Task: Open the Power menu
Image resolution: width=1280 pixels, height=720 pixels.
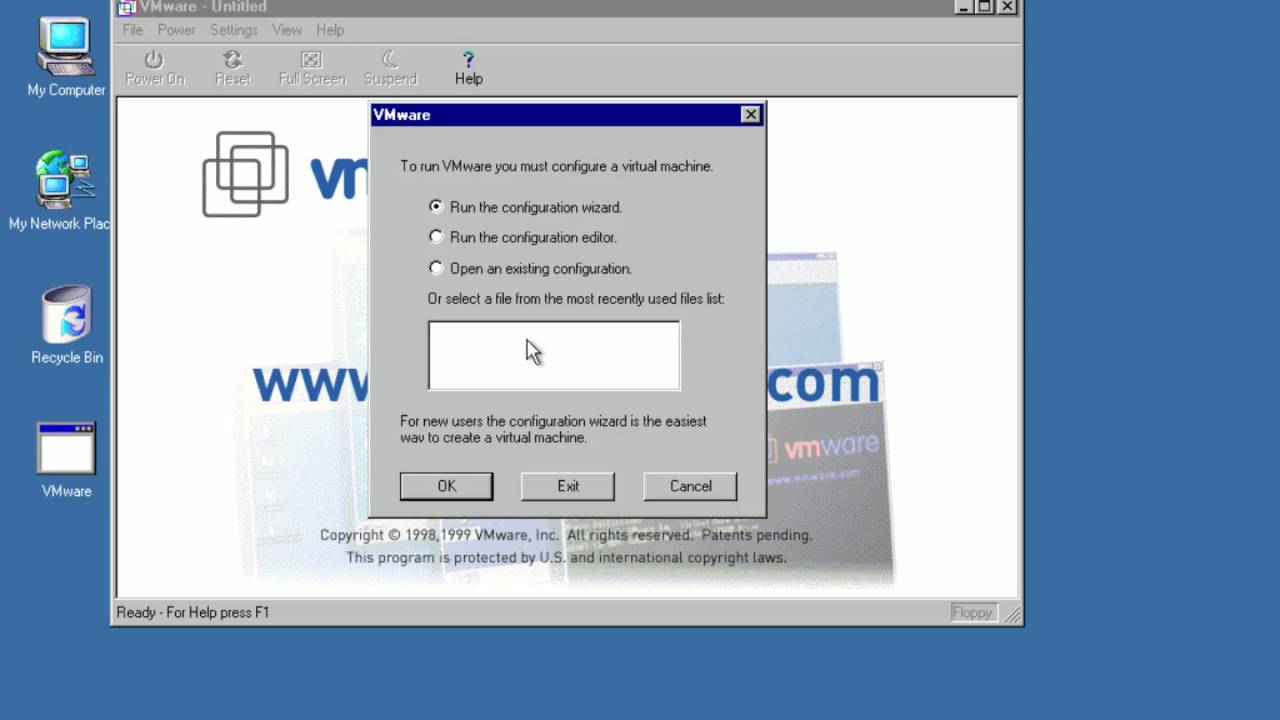Action: [176, 30]
